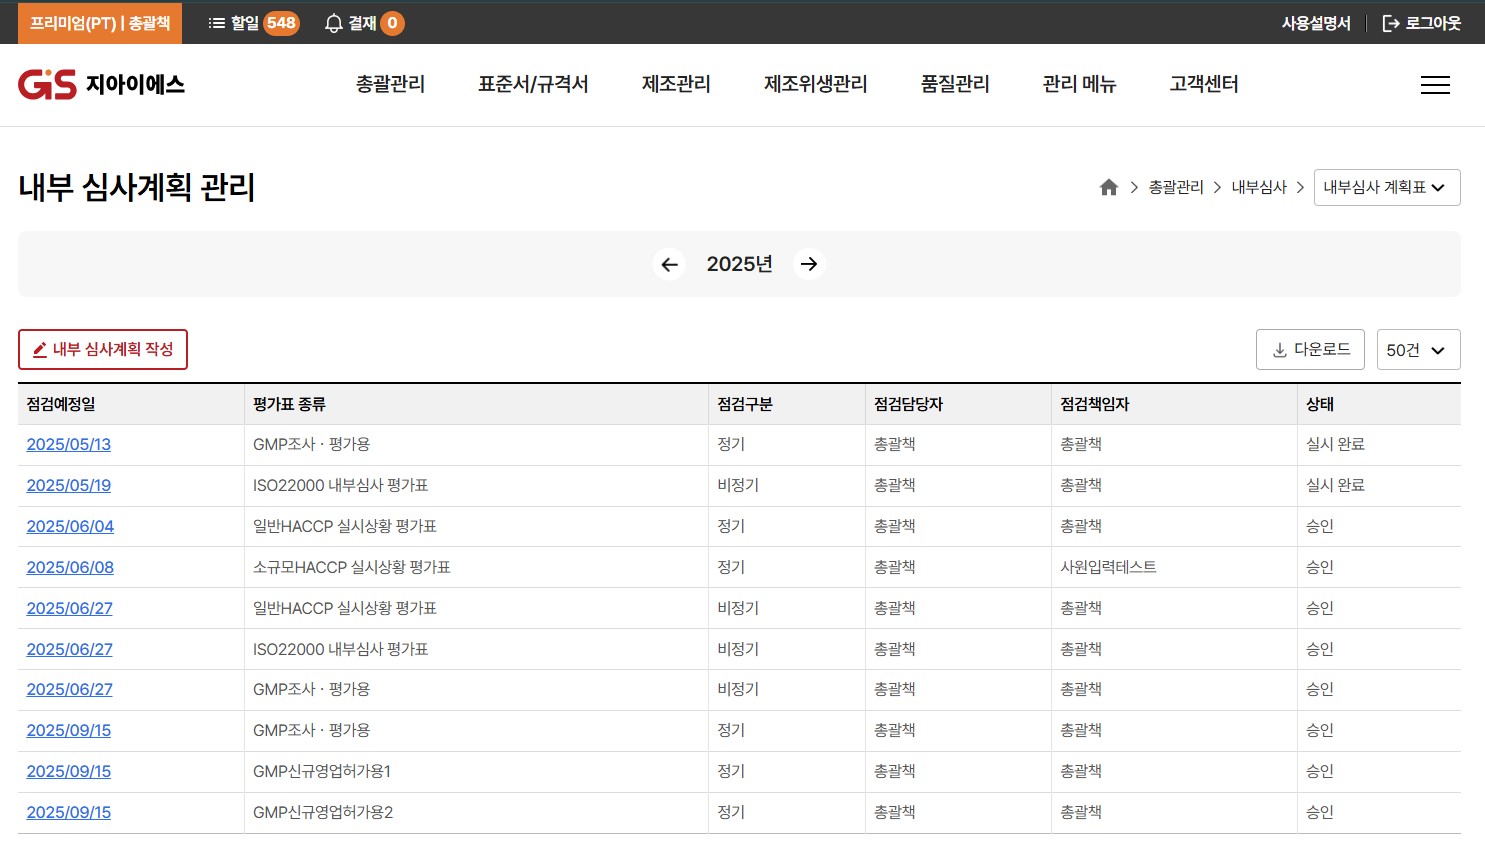Image resolution: width=1485 pixels, height=867 pixels.
Task: Click the 내부심사 breadcrumb link
Action: [1259, 187]
